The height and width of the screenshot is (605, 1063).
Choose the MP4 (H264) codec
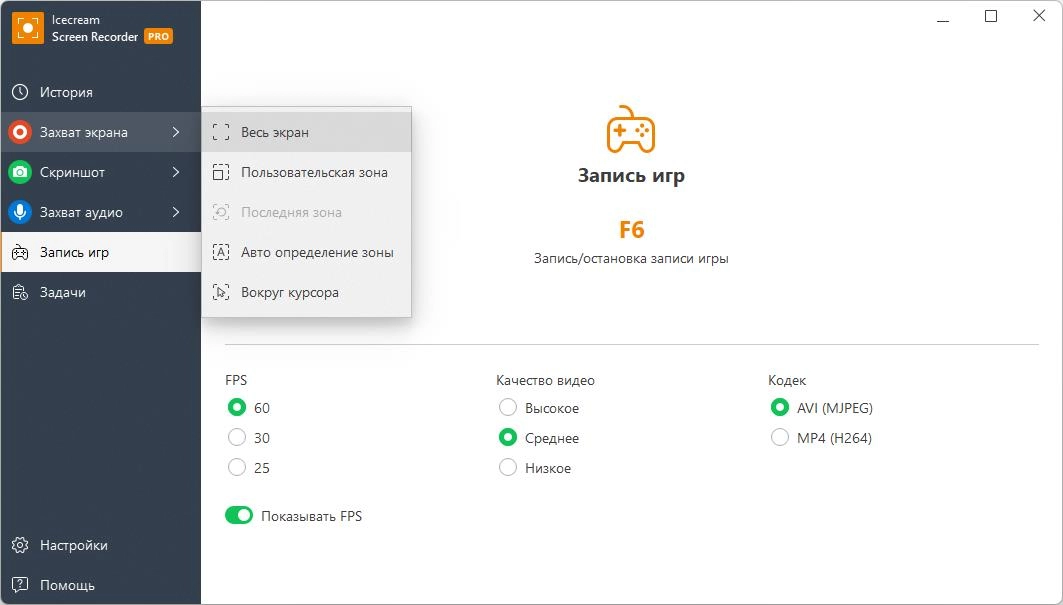[780, 437]
